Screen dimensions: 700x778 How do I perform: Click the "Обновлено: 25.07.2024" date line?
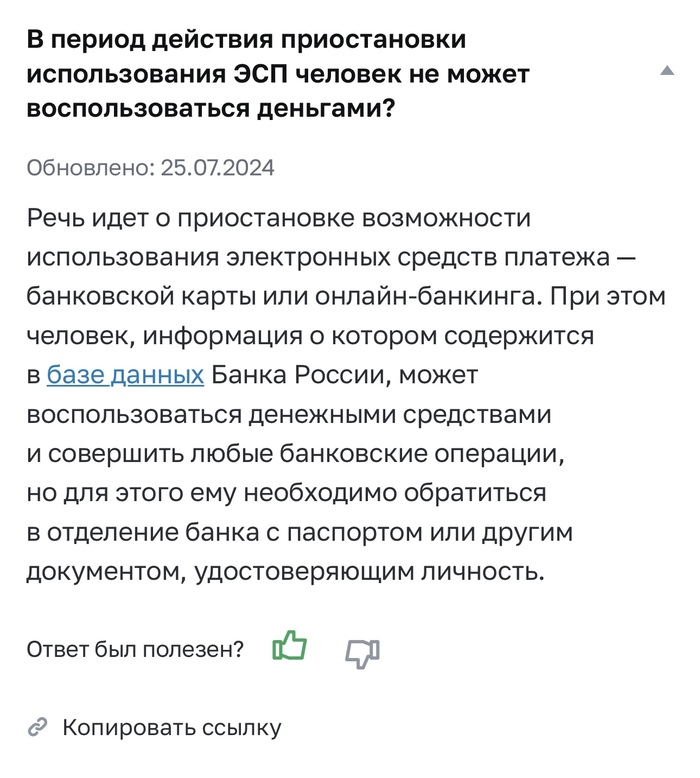click(150, 167)
